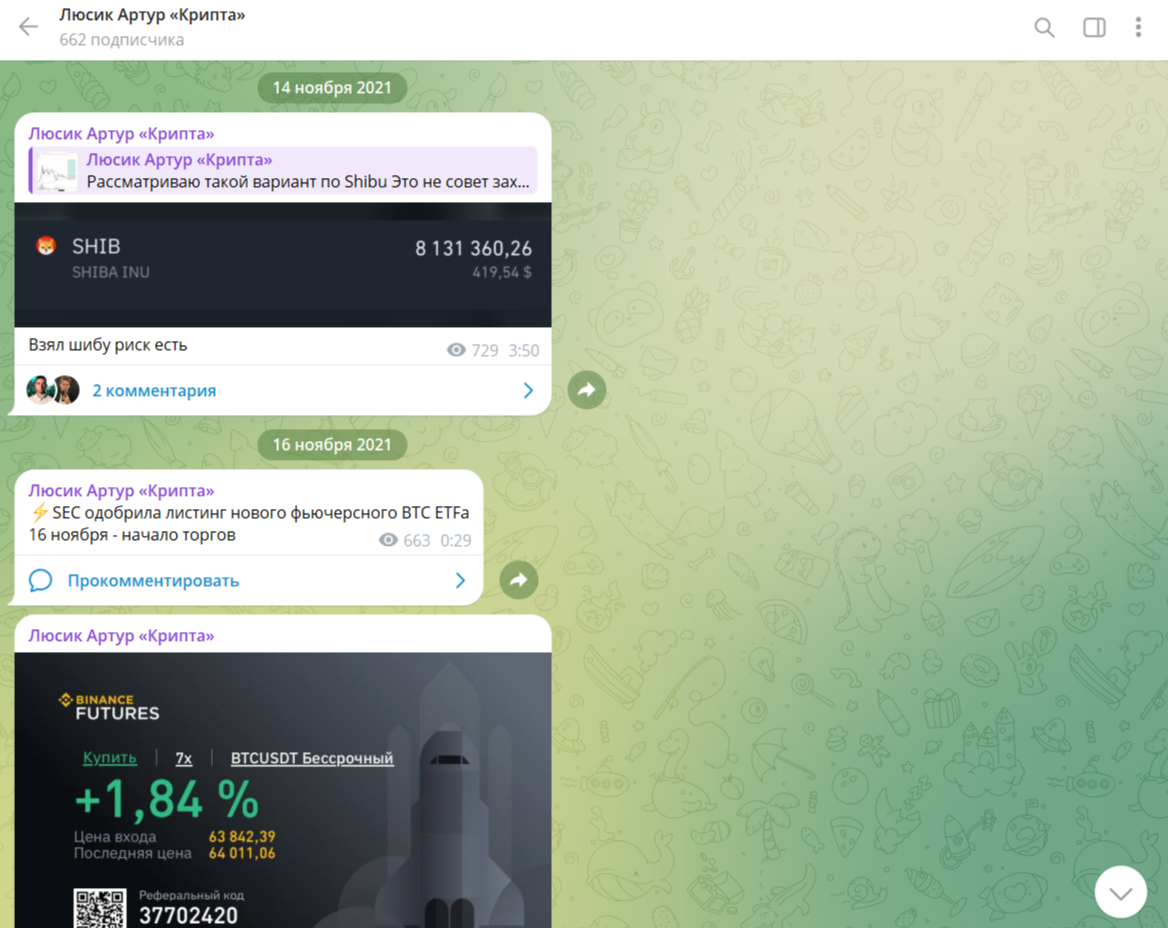The width and height of the screenshot is (1168, 928).
Task: Click the Binance Futures logo in image
Action: (x=109, y=706)
